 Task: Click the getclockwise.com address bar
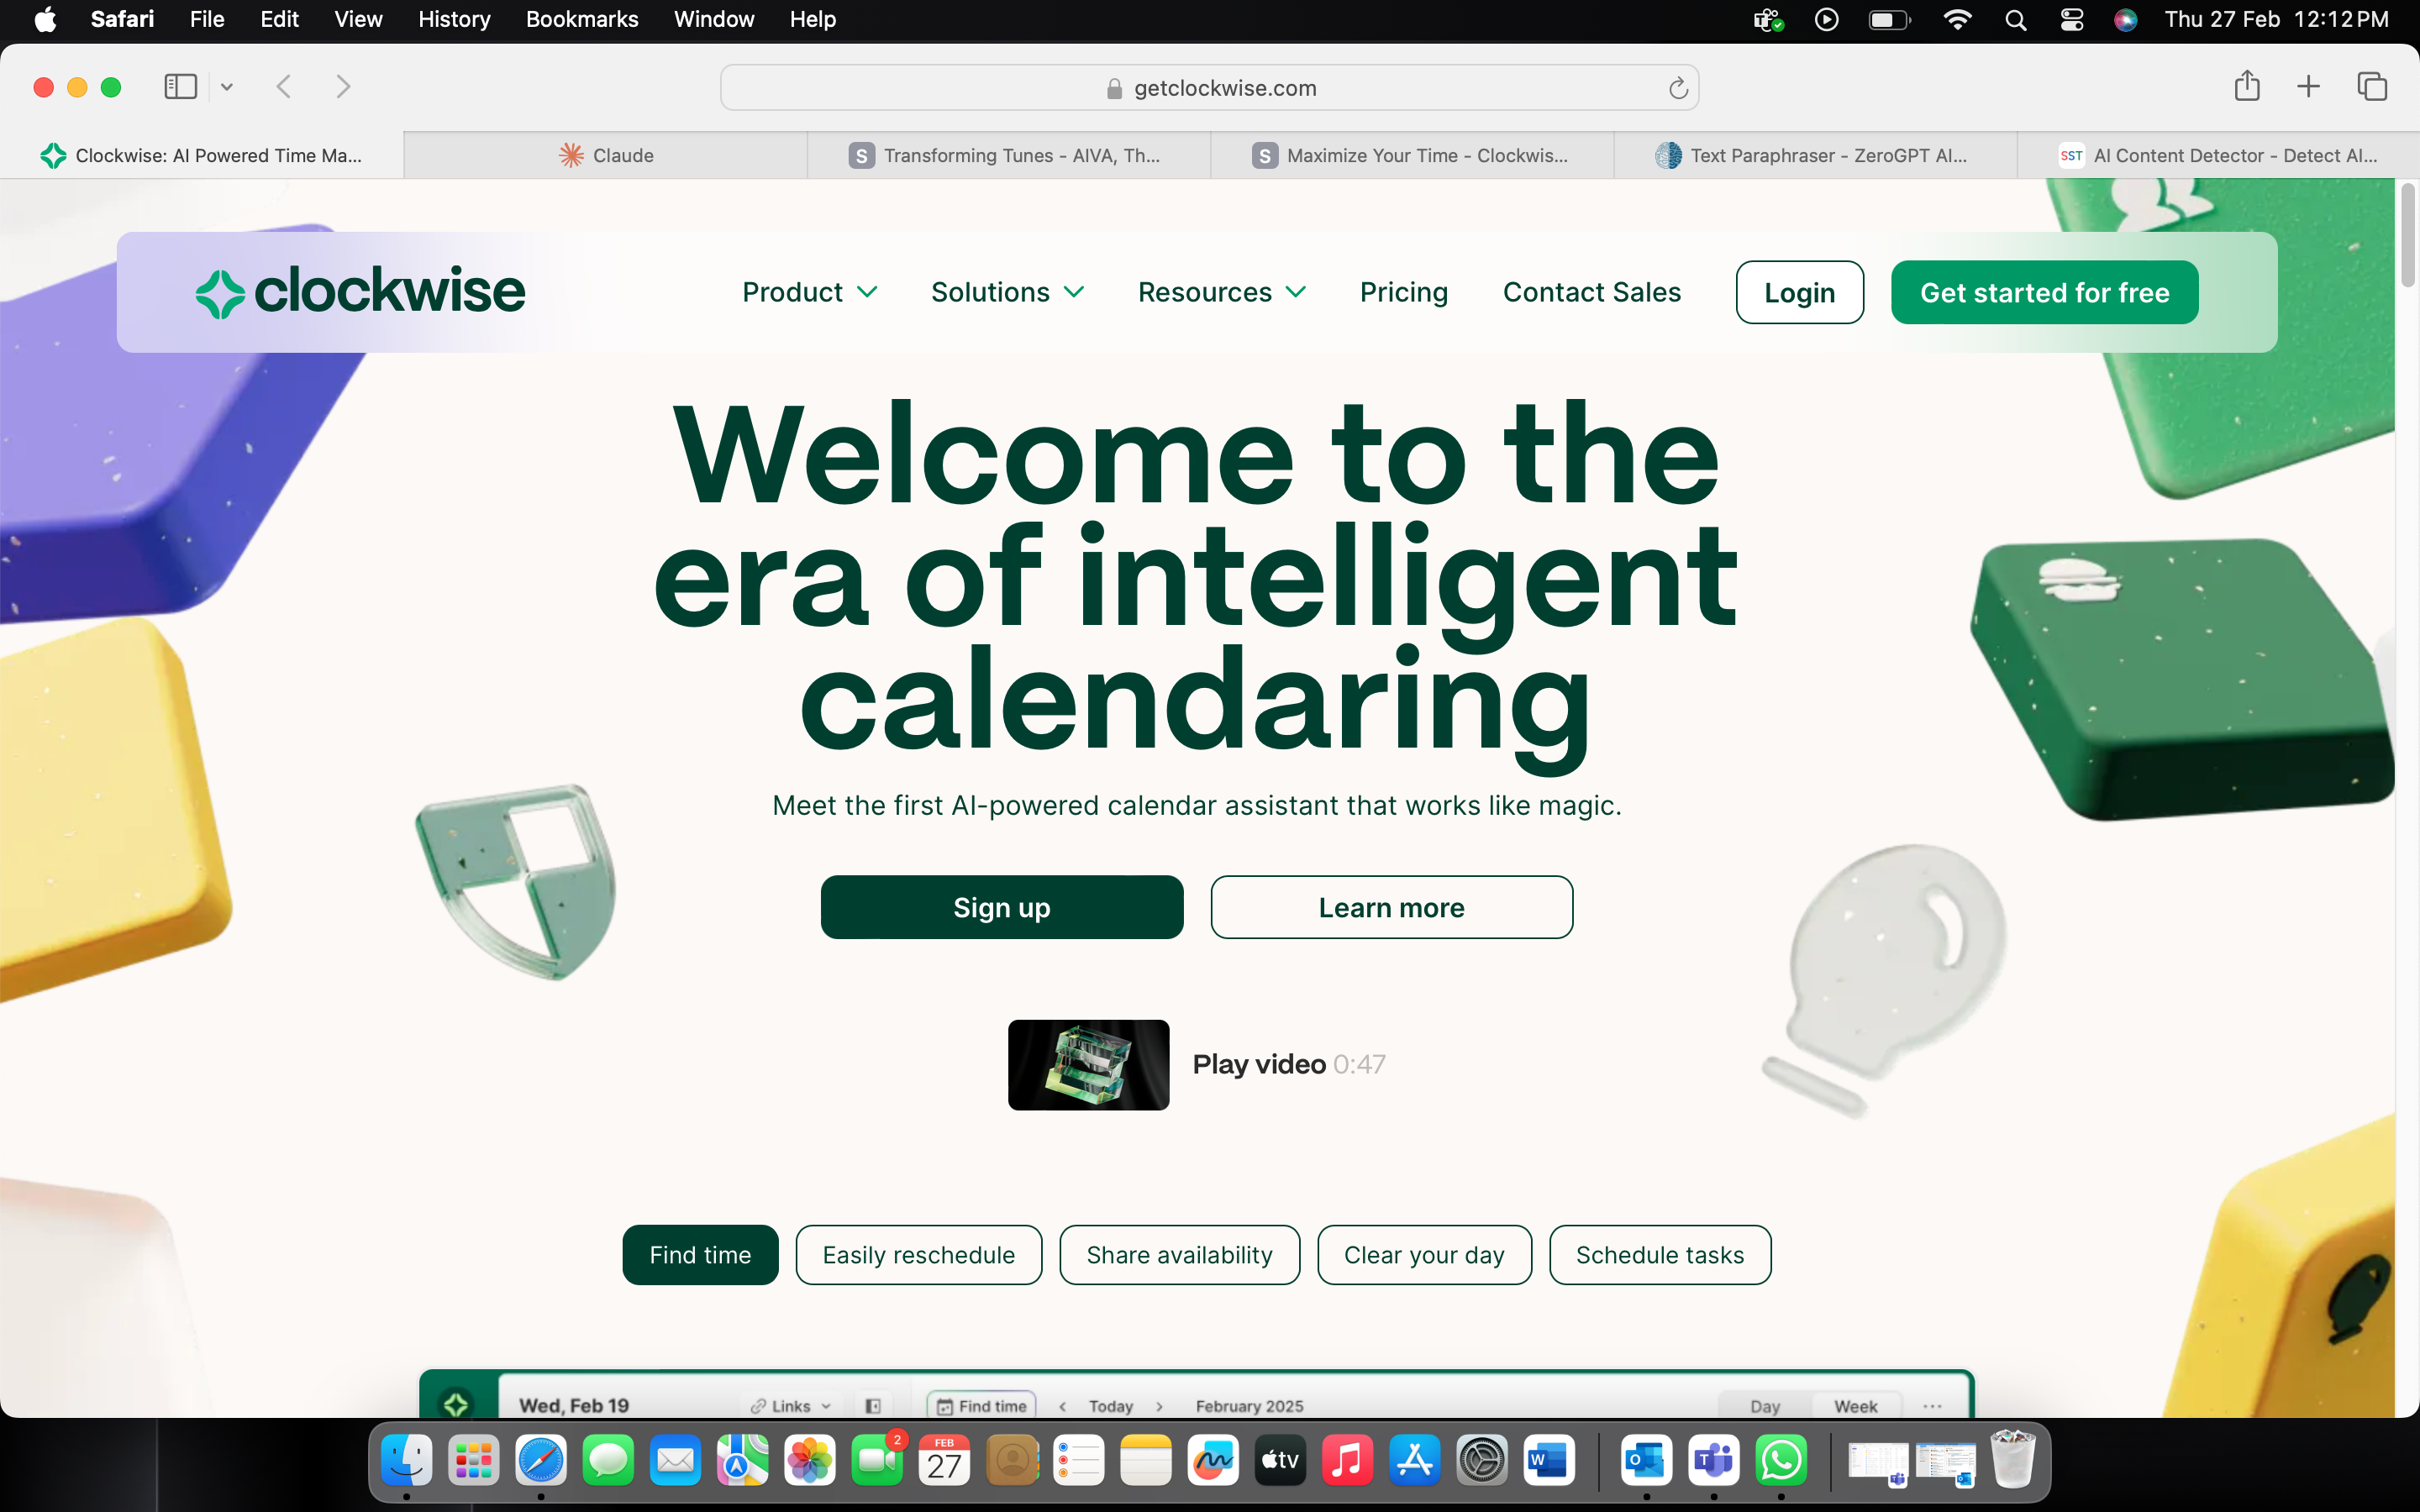[x=1209, y=88]
